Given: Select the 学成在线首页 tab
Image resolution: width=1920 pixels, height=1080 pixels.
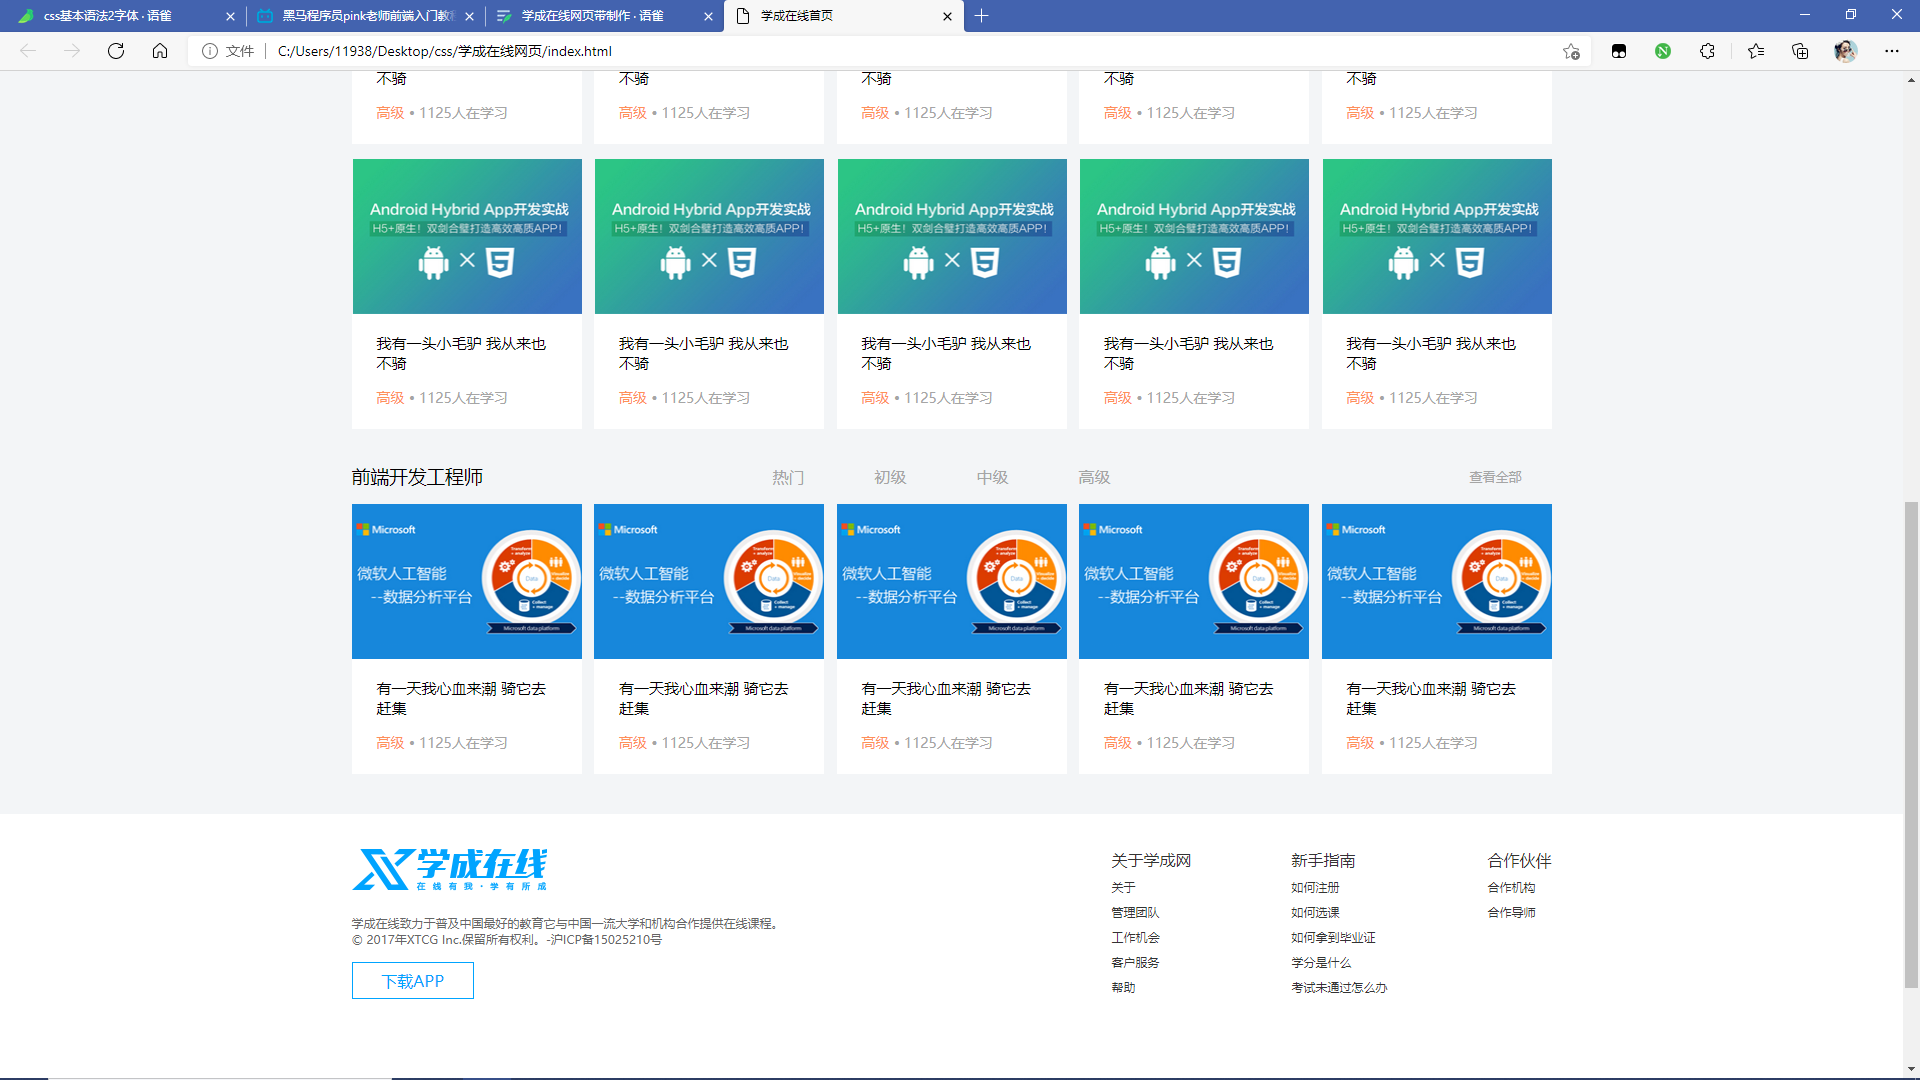Looking at the screenshot, I should (x=844, y=16).
